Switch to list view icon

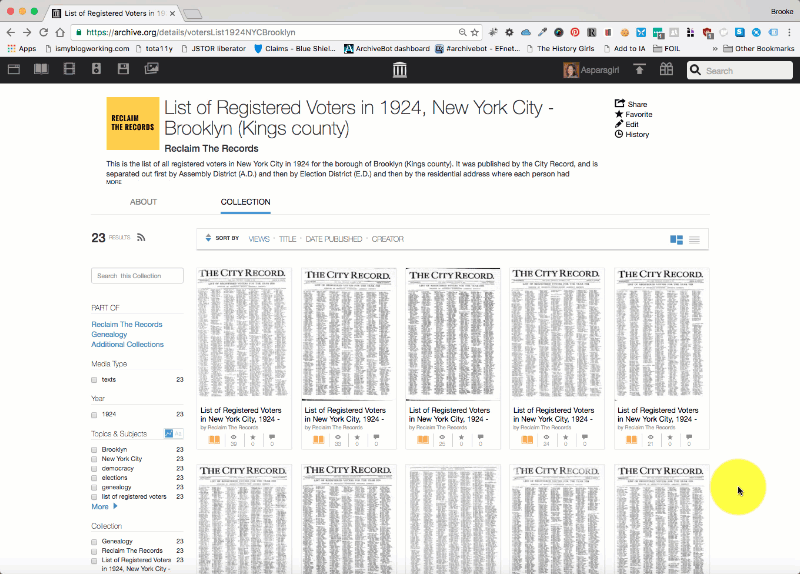coord(694,239)
